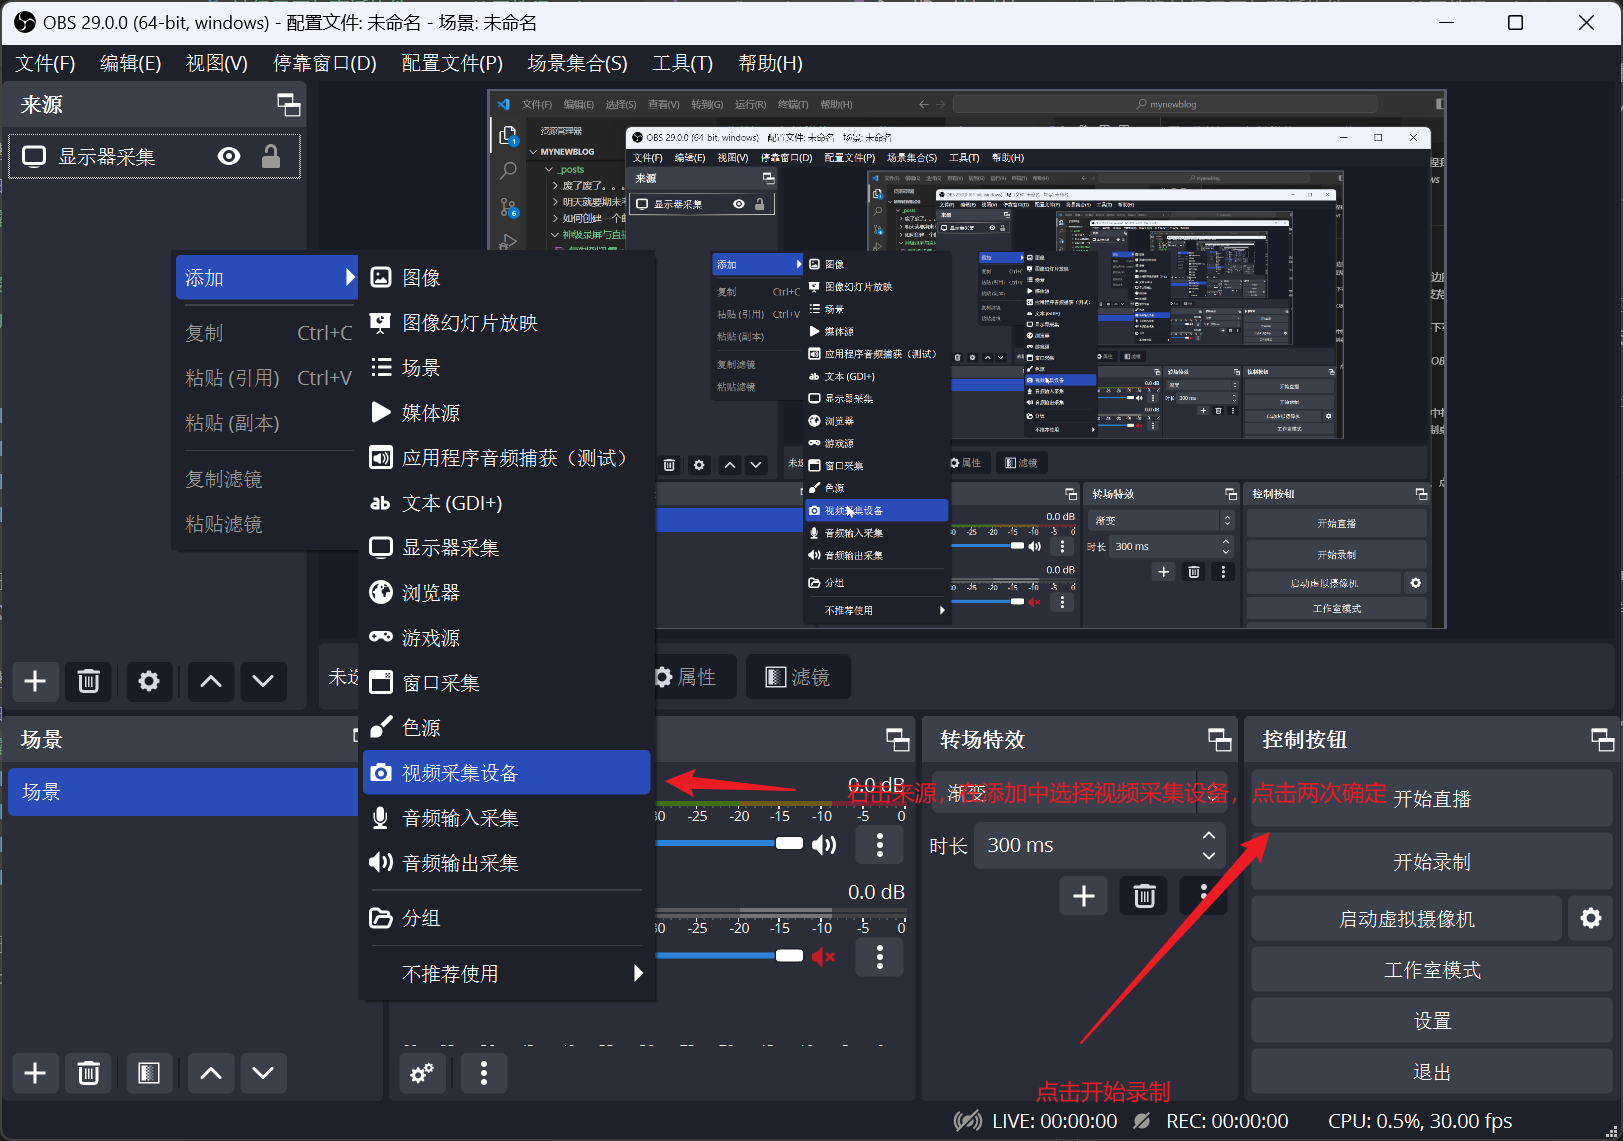Add a new scene with plus icon in 场景 panel
The height and width of the screenshot is (1141, 1623).
(x=35, y=1073)
